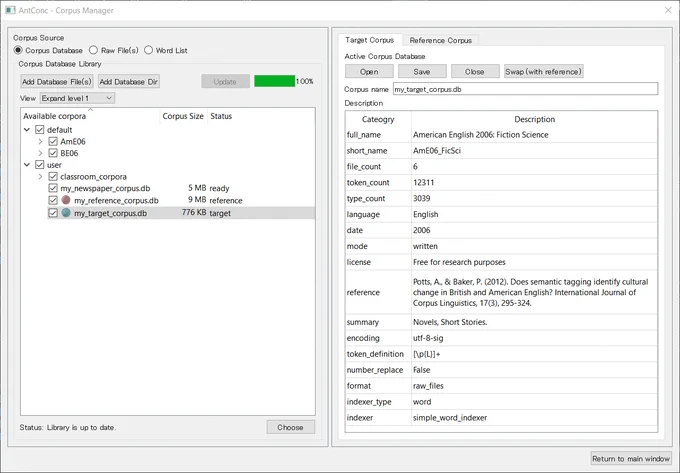Image resolution: width=680 pixels, height=473 pixels.
Task: Collapse the default tree node
Action: click(27, 130)
